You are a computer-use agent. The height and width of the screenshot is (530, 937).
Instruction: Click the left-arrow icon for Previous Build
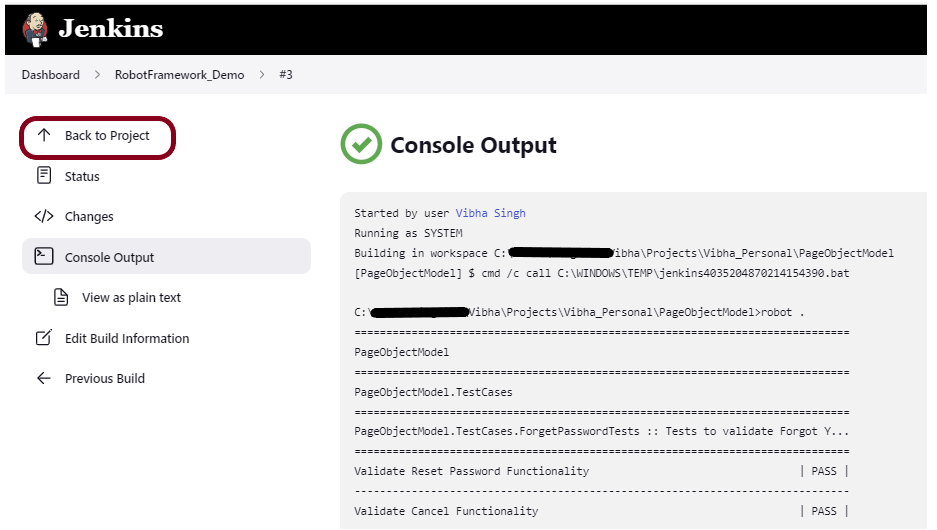tap(43, 378)
